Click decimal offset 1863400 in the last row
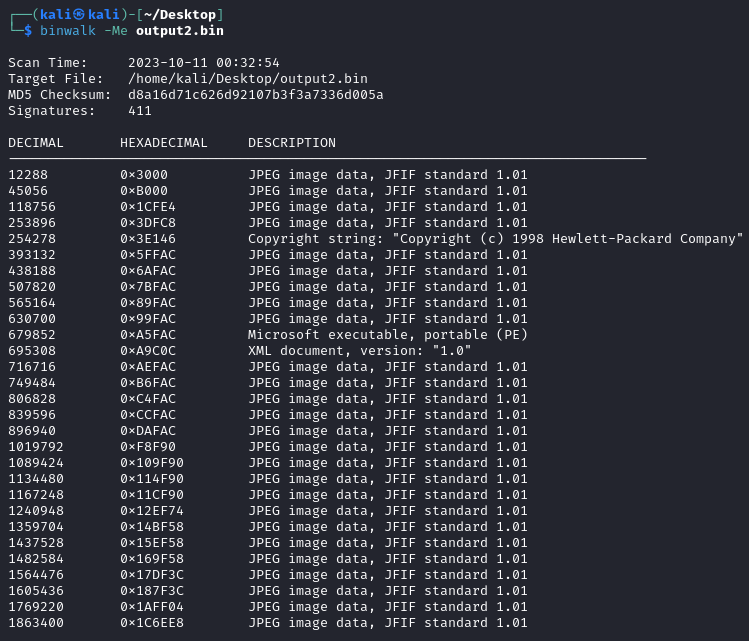The height and width of the screenshot is (641, 749). click(36, 623)
